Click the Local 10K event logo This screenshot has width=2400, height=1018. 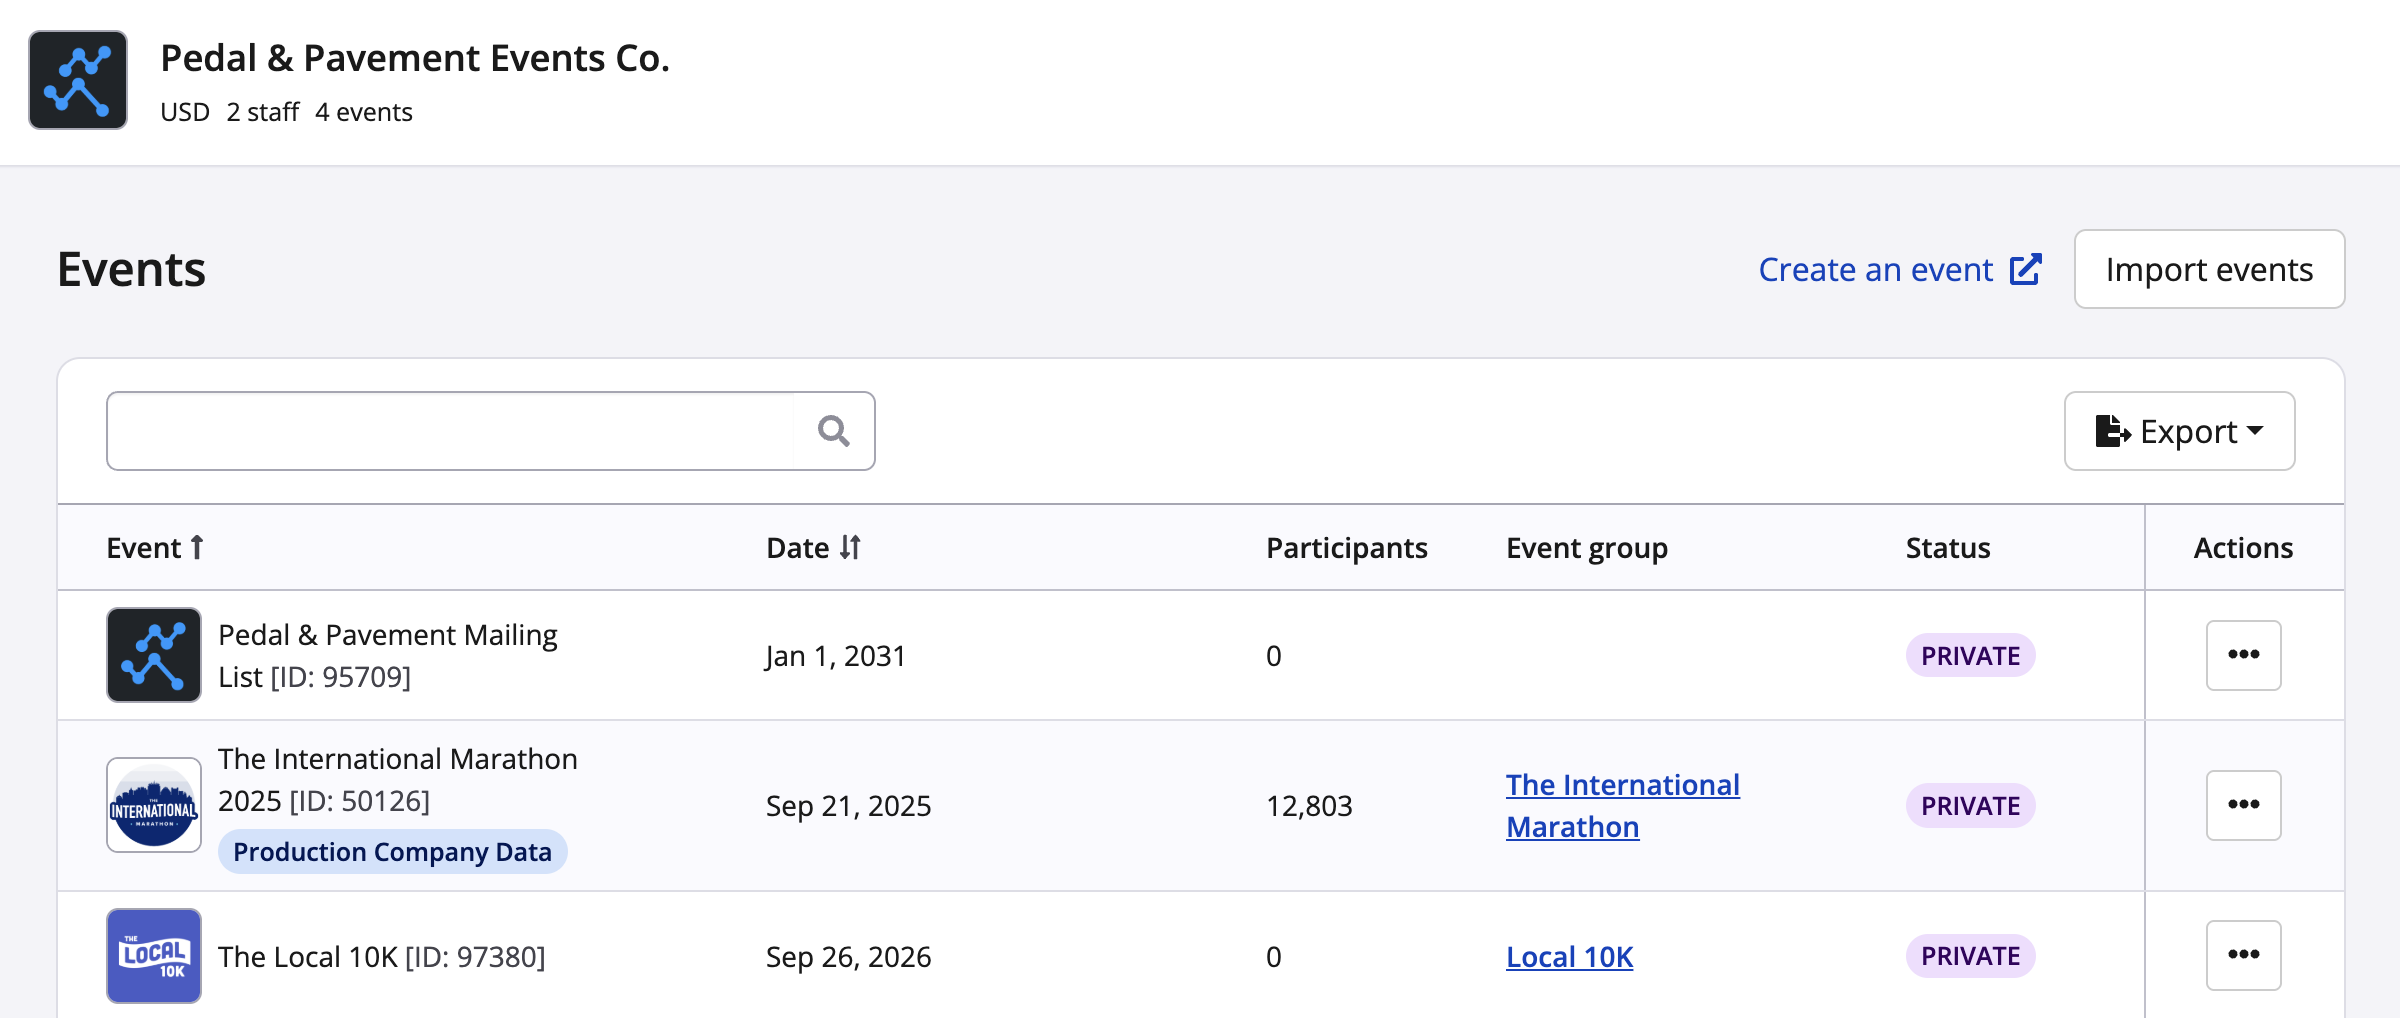[154, 956]
